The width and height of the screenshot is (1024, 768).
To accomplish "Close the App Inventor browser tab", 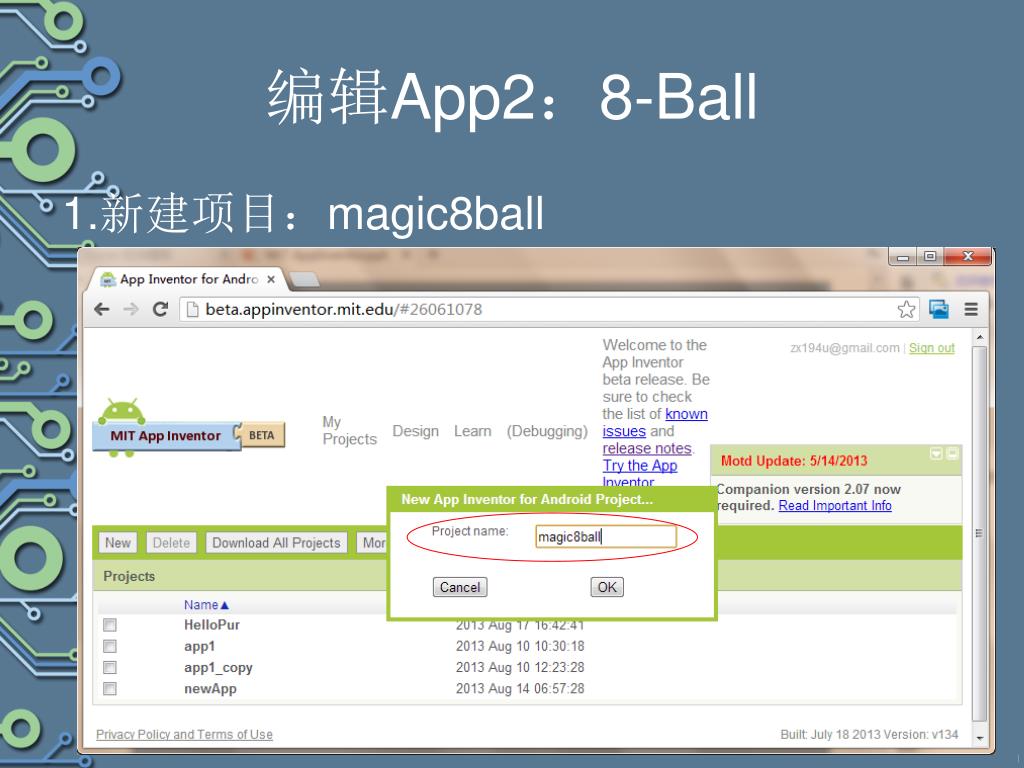I will pyautogui.click(x=271, y=279).
